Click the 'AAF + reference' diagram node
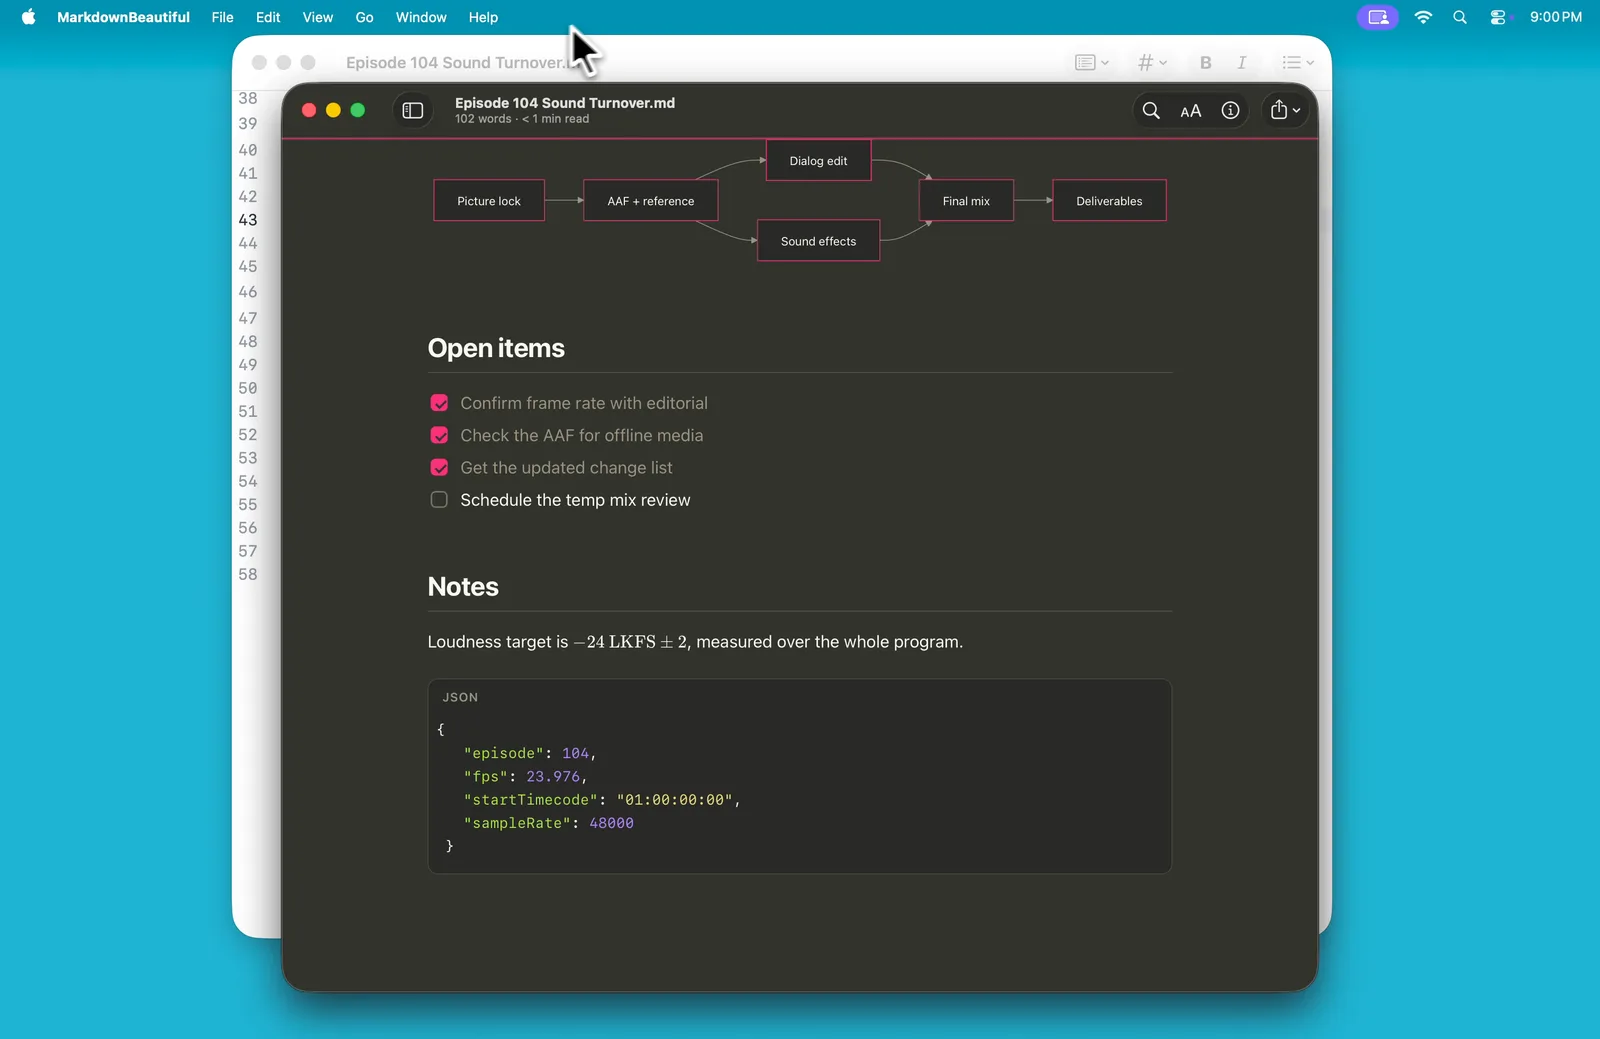Image resolution: width=1600 pixels, height=1039 pixels. [x=651, y=201]
